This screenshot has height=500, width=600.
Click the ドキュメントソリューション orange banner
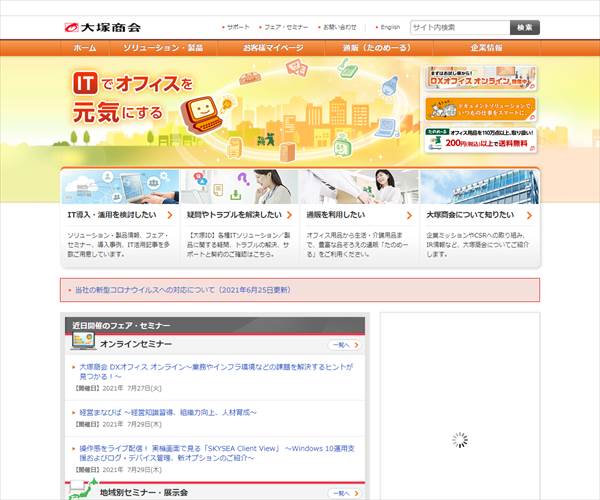click(x=480, y=109)
